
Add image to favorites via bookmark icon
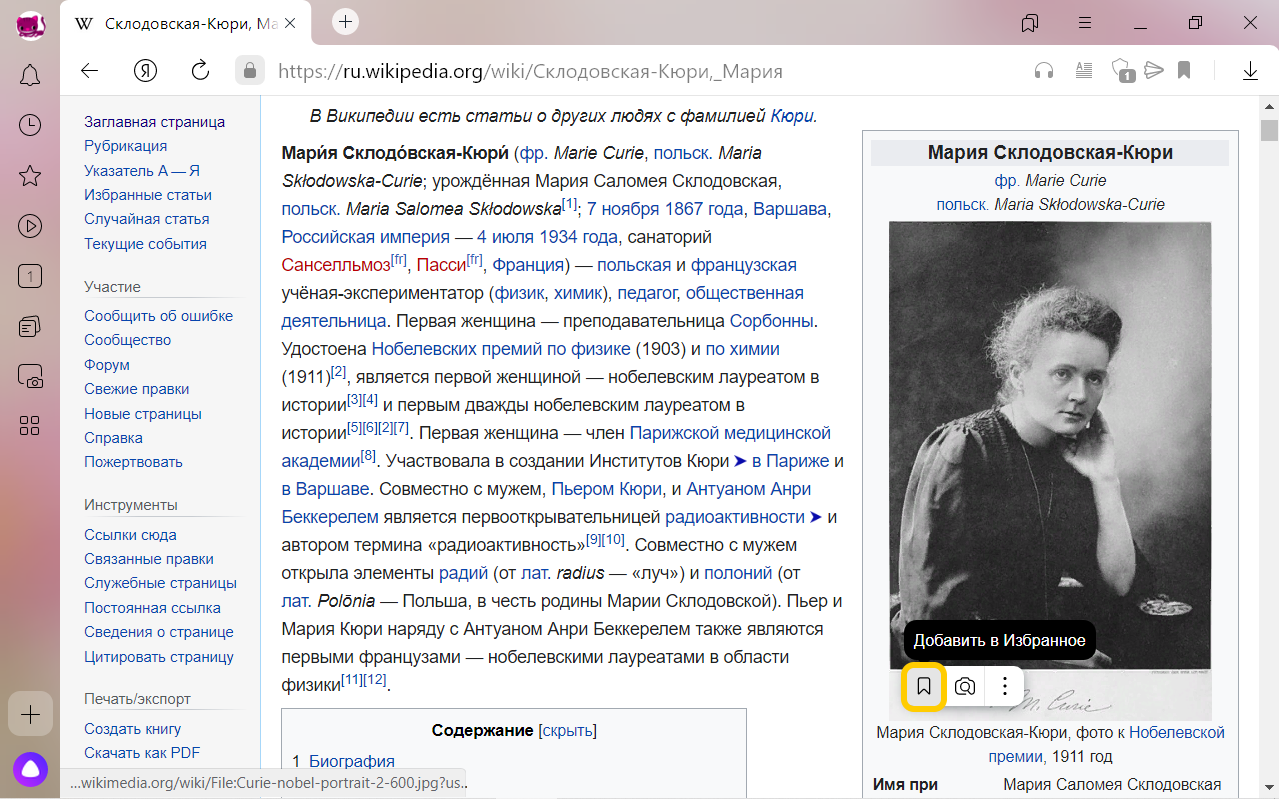pyautogui.click(x=924, y=686)
